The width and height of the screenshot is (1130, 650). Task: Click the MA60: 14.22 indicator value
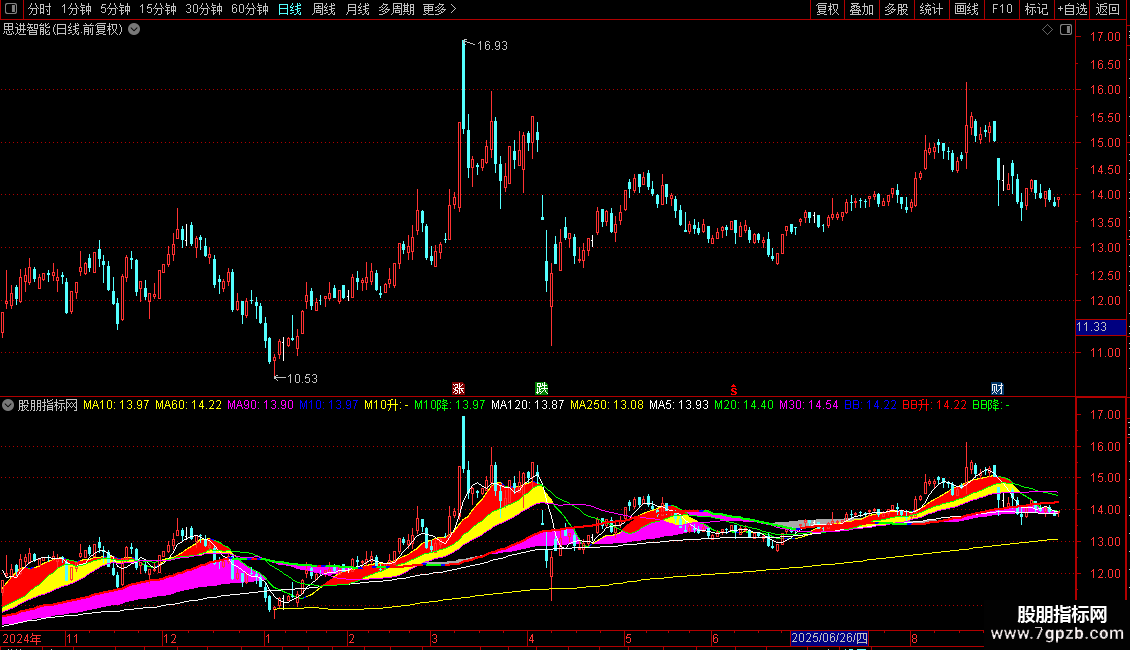(x=188, y=405)
